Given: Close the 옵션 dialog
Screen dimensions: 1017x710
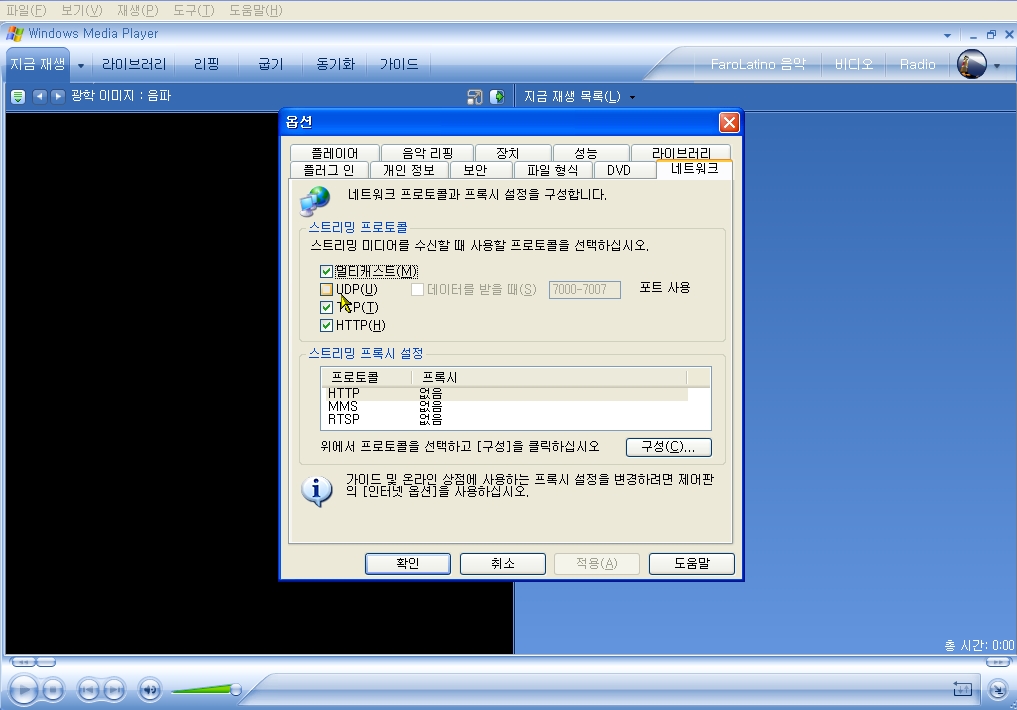Looking at the screenshot, I should 729,122.
